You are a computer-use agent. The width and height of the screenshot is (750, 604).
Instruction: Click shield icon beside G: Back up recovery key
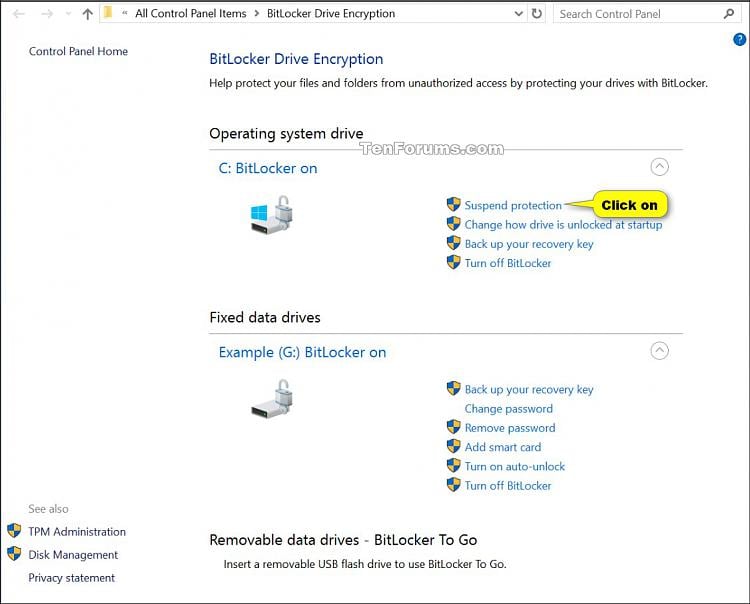(x=453, y=388)
